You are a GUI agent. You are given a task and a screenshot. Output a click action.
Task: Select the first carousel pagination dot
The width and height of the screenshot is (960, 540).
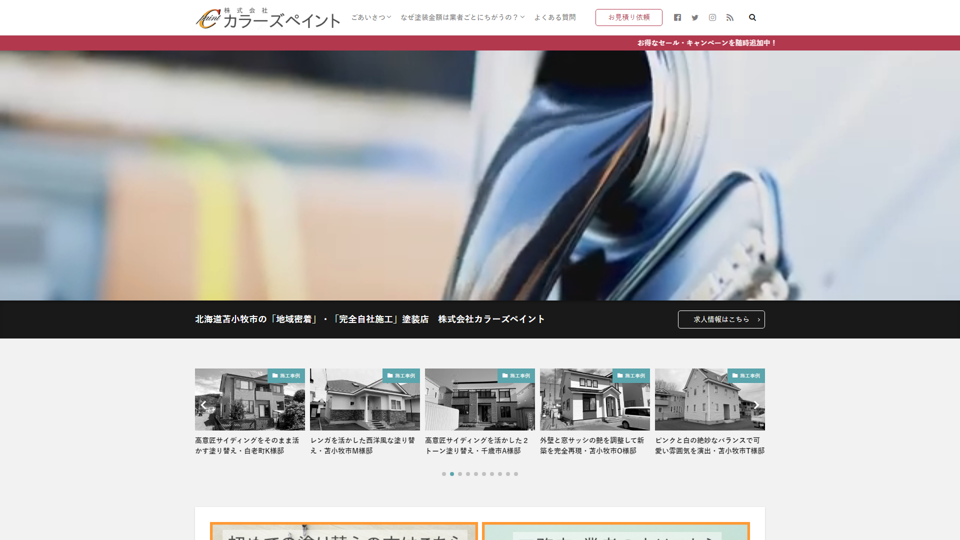[444, 474]
